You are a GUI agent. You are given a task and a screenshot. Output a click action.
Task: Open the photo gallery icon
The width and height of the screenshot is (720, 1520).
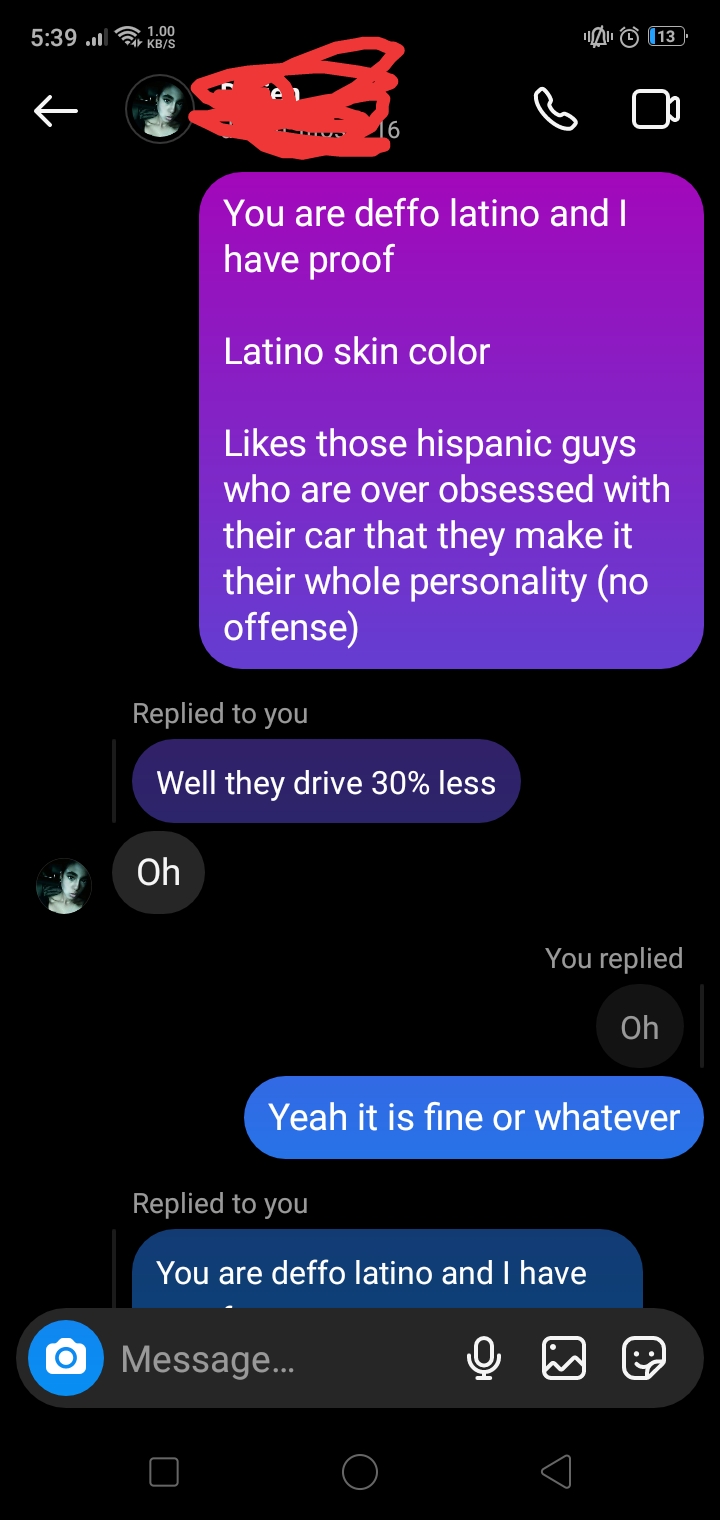click(x=563, y=1358)
